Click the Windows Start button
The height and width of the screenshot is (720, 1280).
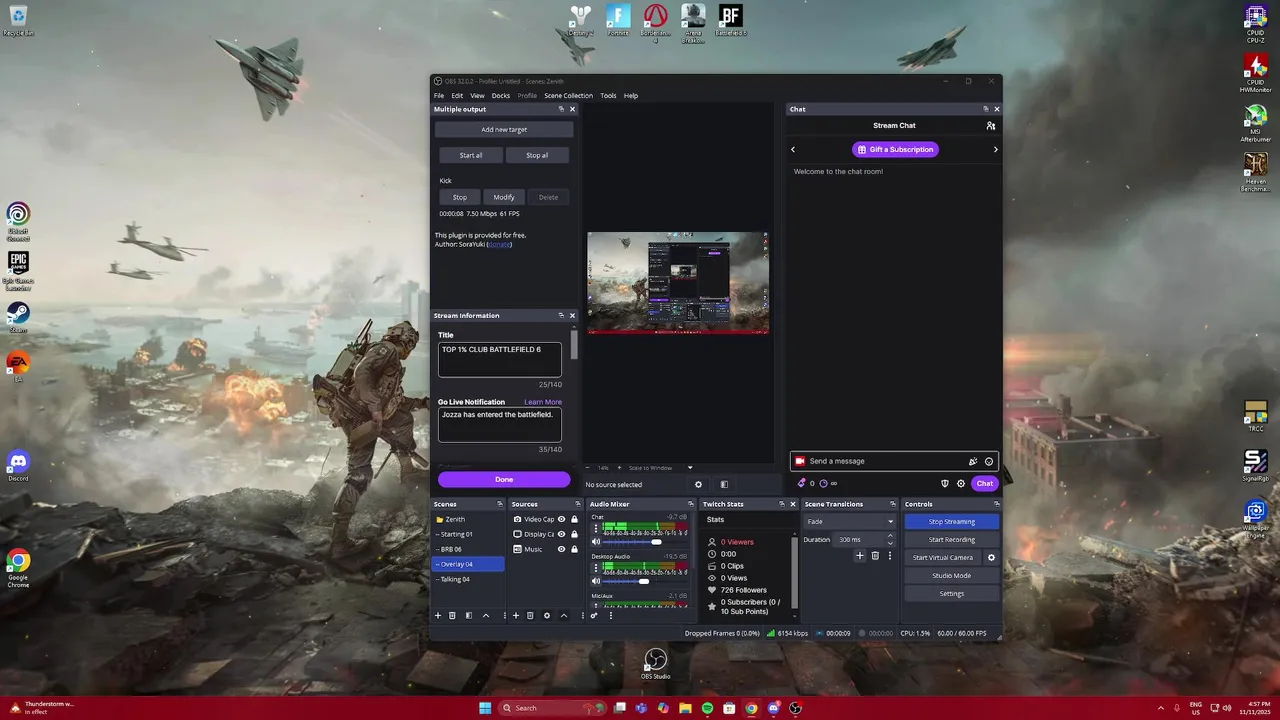tap(485, 708)
